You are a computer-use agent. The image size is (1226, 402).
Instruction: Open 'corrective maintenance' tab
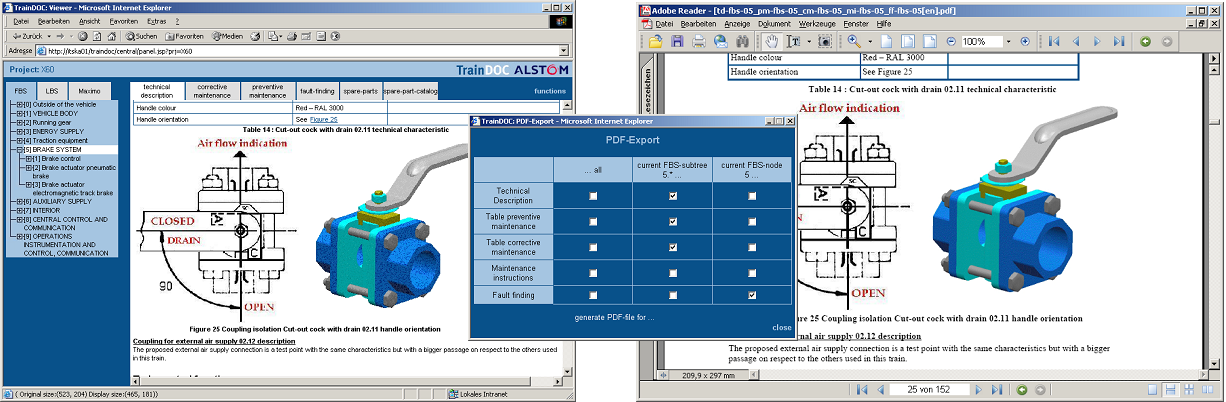click(x=212, y=92)
